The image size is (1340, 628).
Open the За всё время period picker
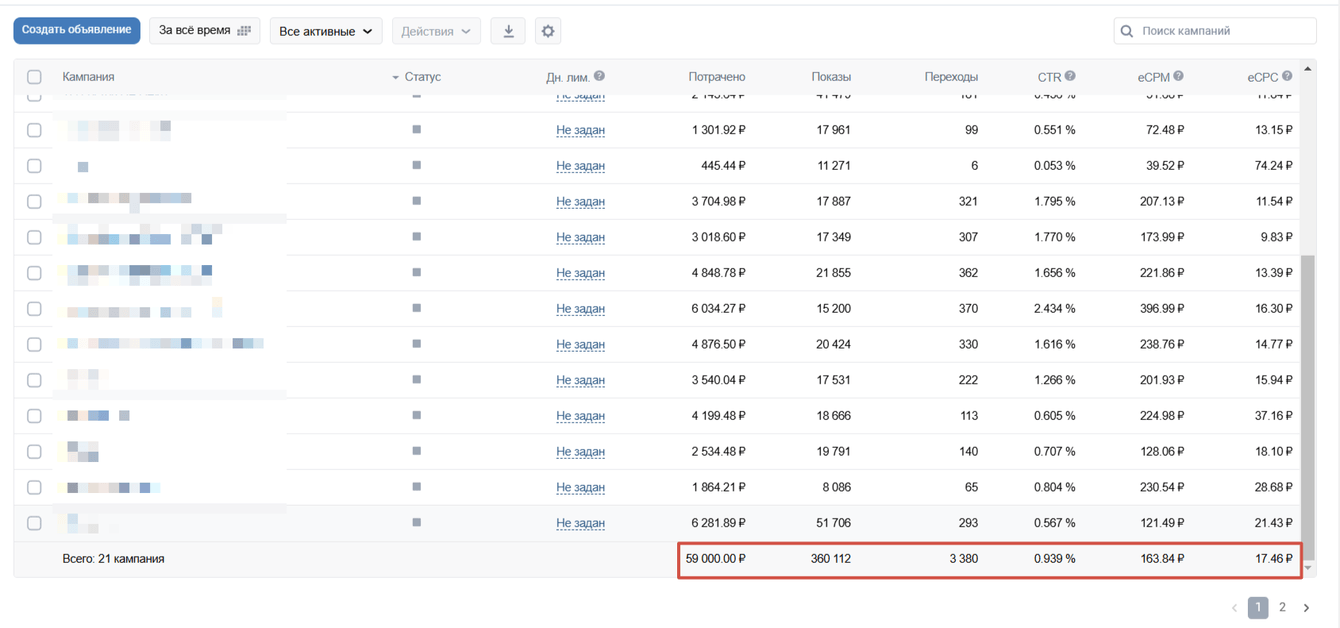click(x=204, y=31)
